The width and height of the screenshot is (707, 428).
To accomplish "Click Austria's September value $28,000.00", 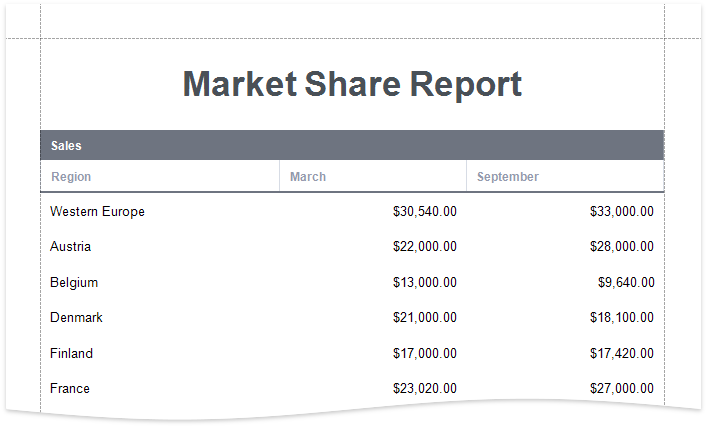I will pyautogui.click(x=622, y=247).
